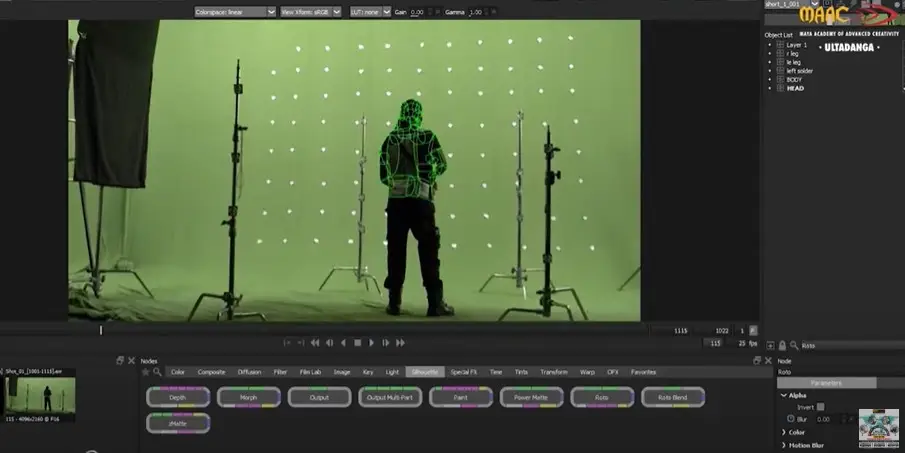This screenshot has height=453, width=905.
Task: Toggle visibility dot for Layer 1
Action: tap(769, 45)
